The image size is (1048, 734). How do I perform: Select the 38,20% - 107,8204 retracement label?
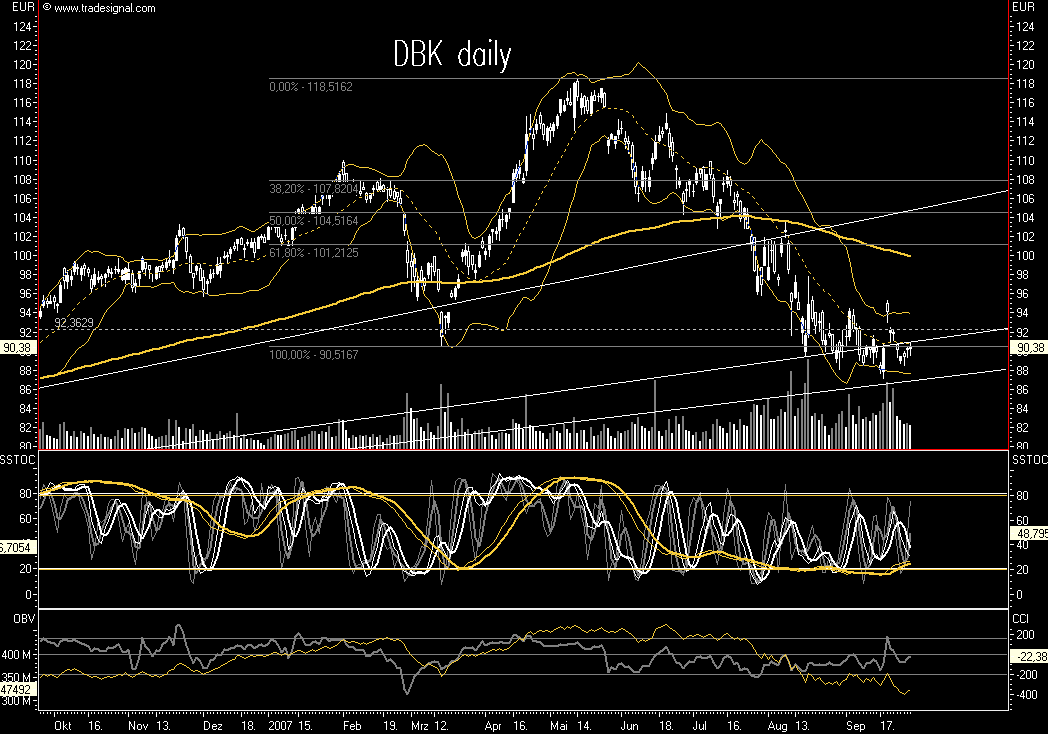click(x=313, y=189)
